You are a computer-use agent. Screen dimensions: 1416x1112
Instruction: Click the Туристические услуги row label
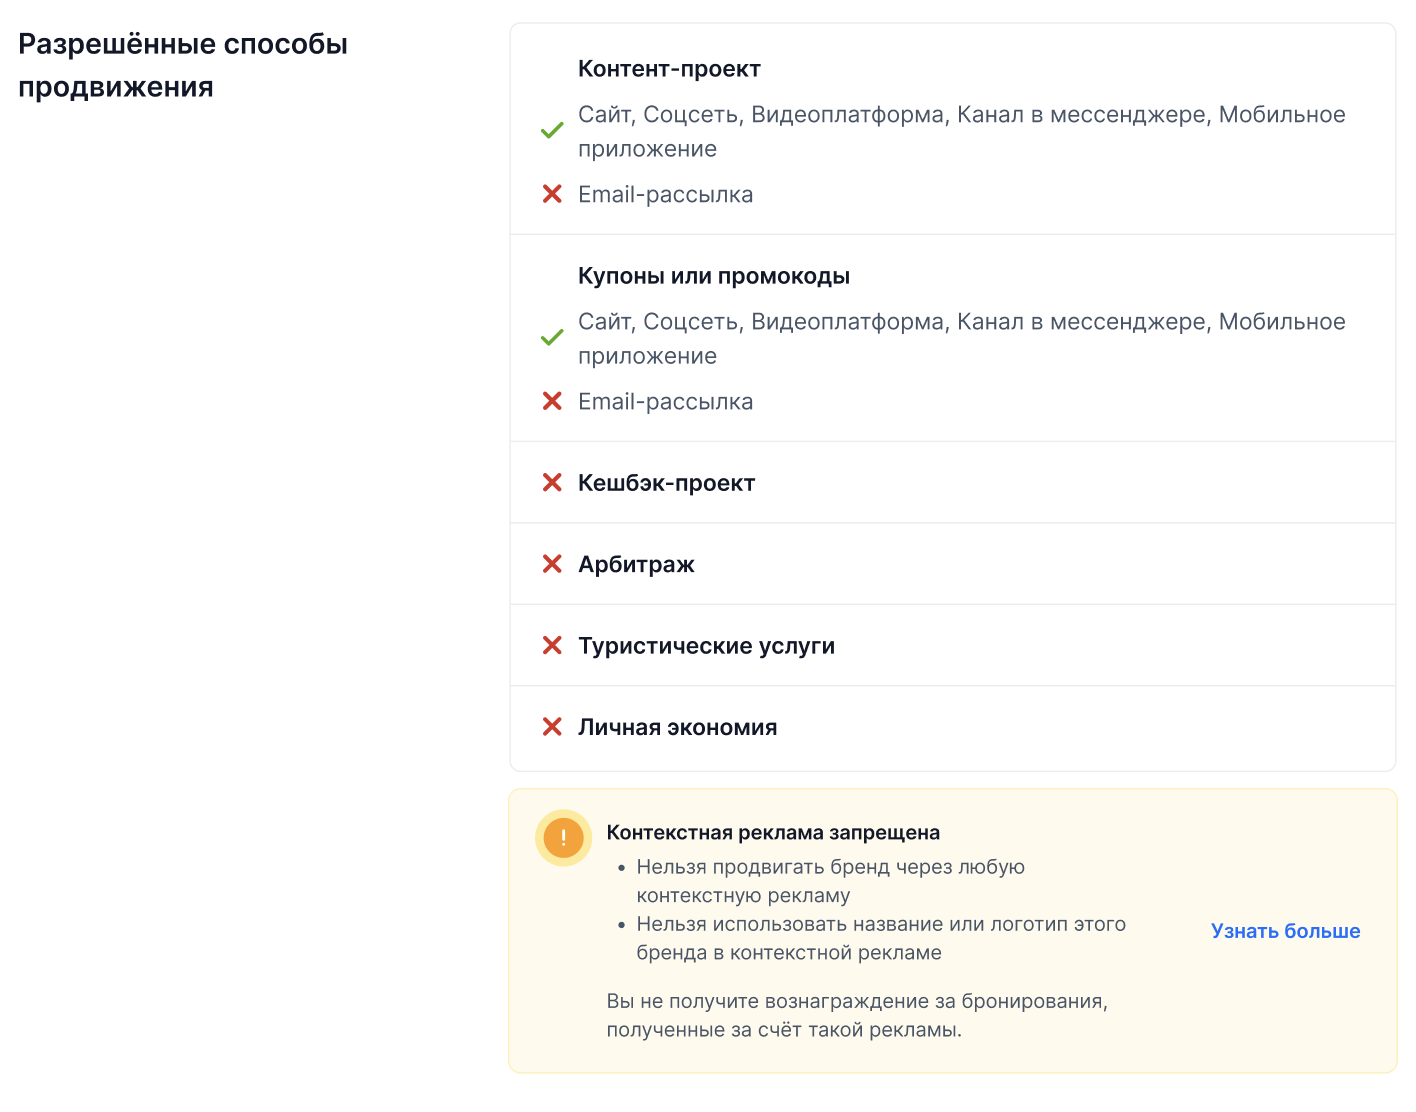(706, 646)
